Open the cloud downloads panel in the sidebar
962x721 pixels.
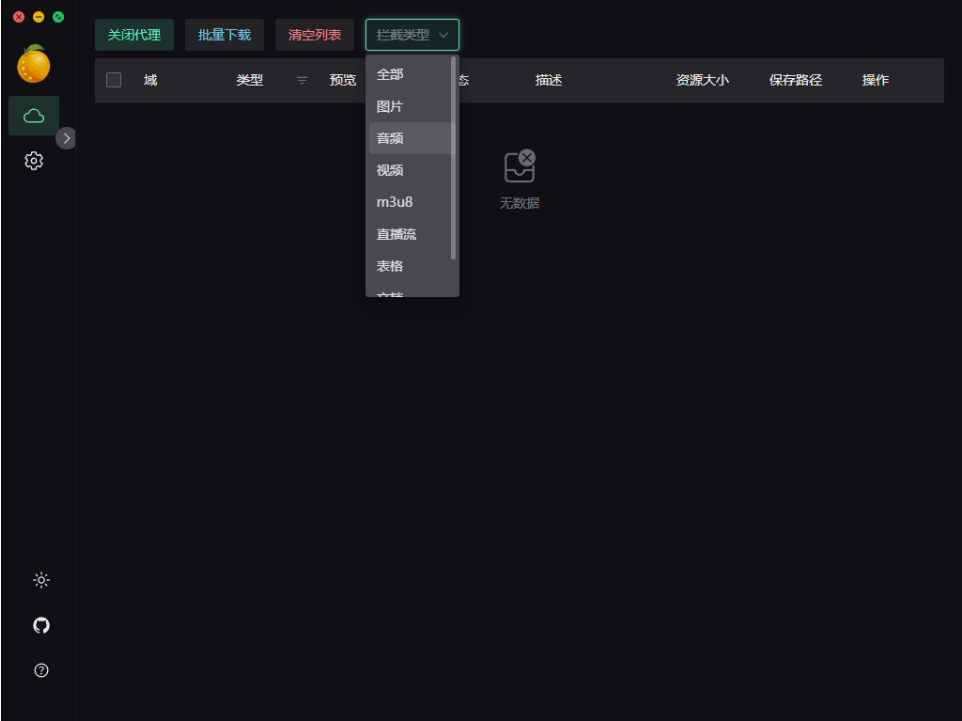click(34, 115)
